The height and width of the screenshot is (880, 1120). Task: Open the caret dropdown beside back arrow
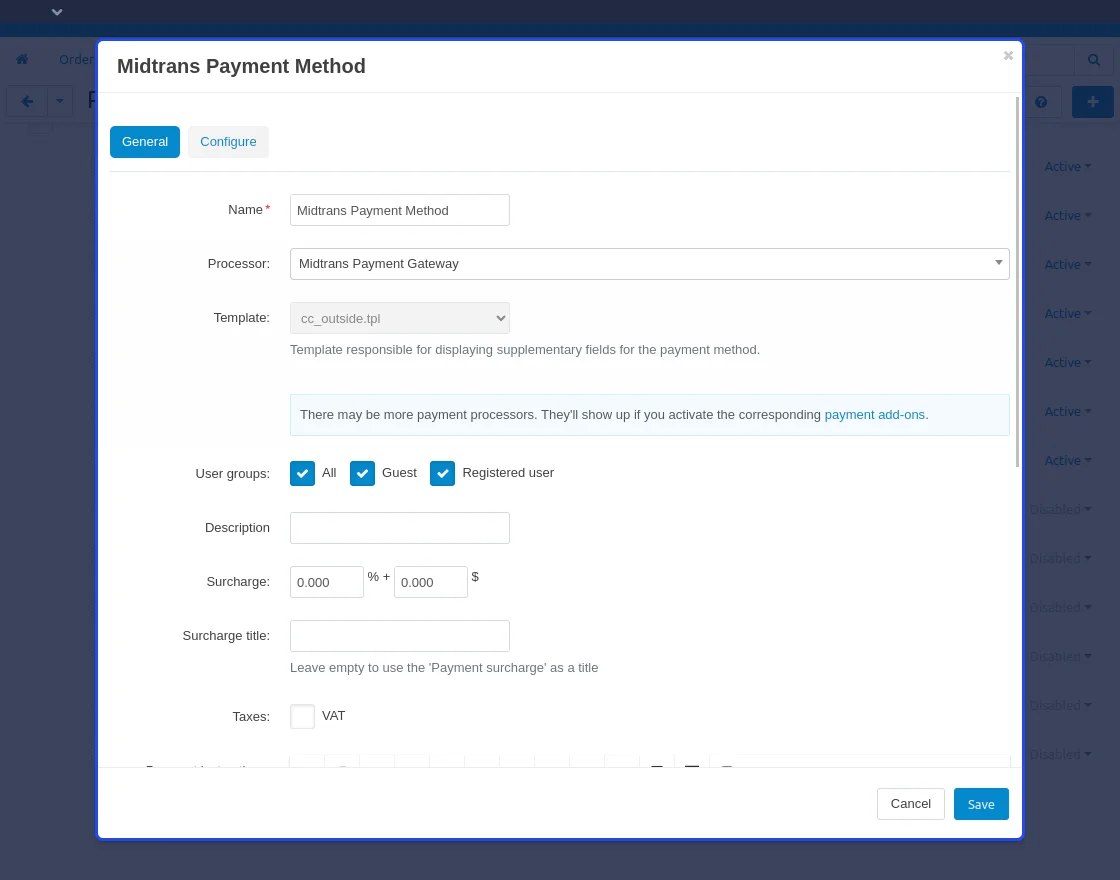(x=60, y=101)
